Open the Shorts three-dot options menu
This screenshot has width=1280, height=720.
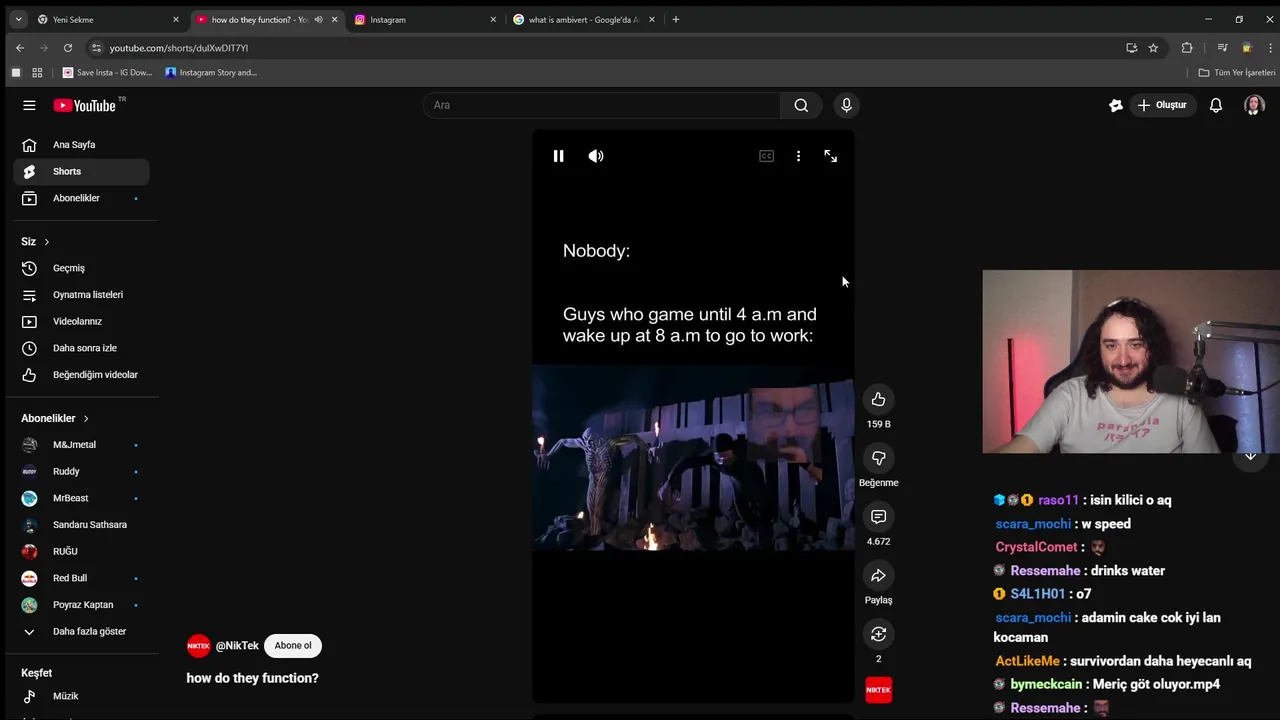click(x=798, y=156)
